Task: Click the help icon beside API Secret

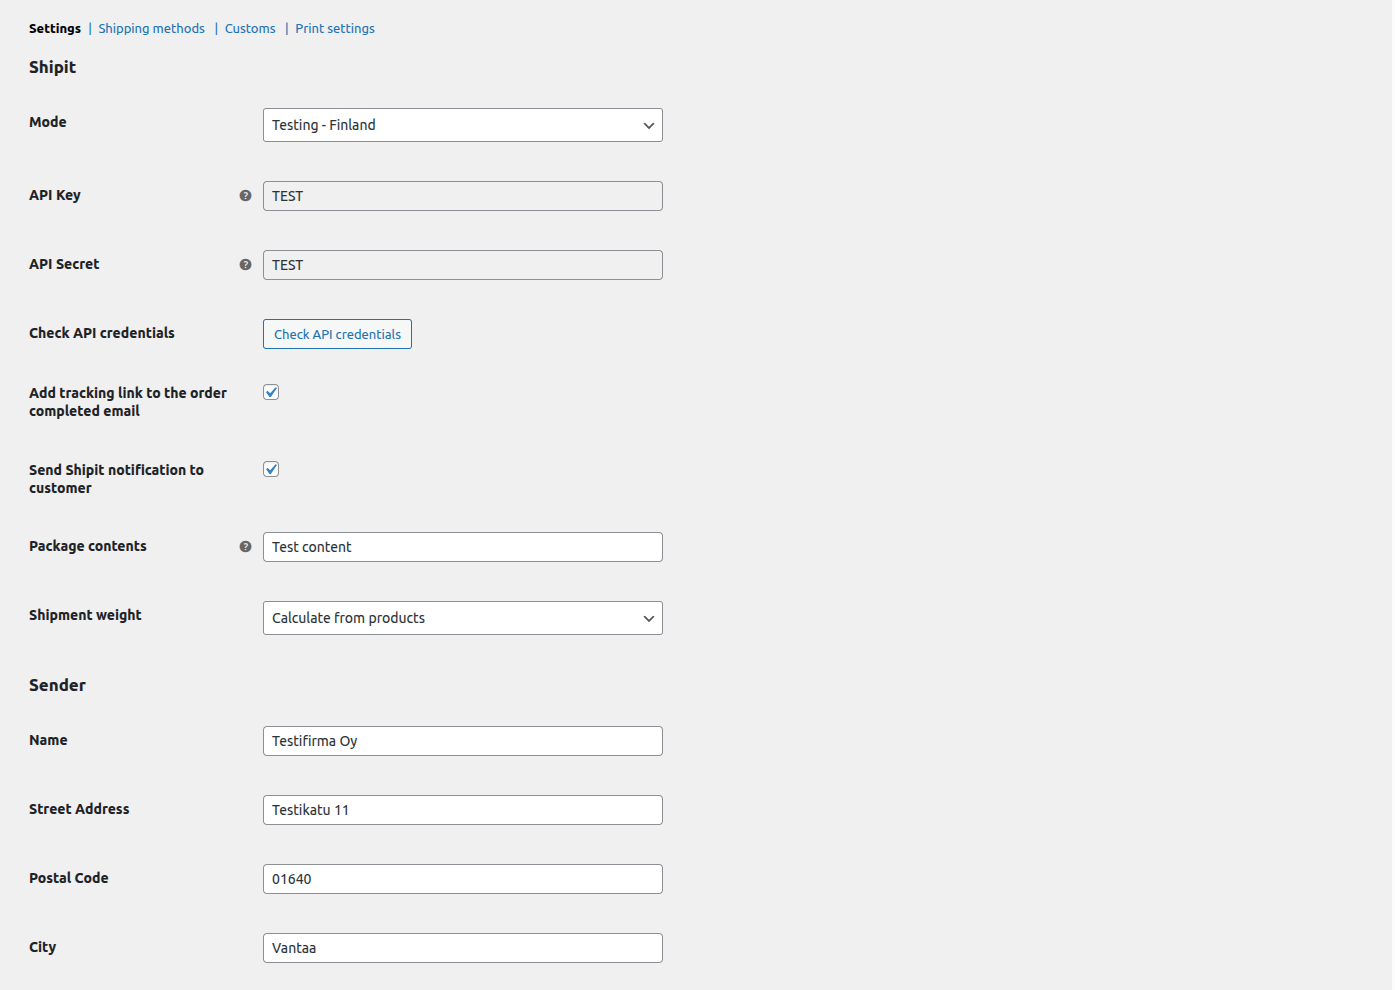Action: (x=245, y=265)
